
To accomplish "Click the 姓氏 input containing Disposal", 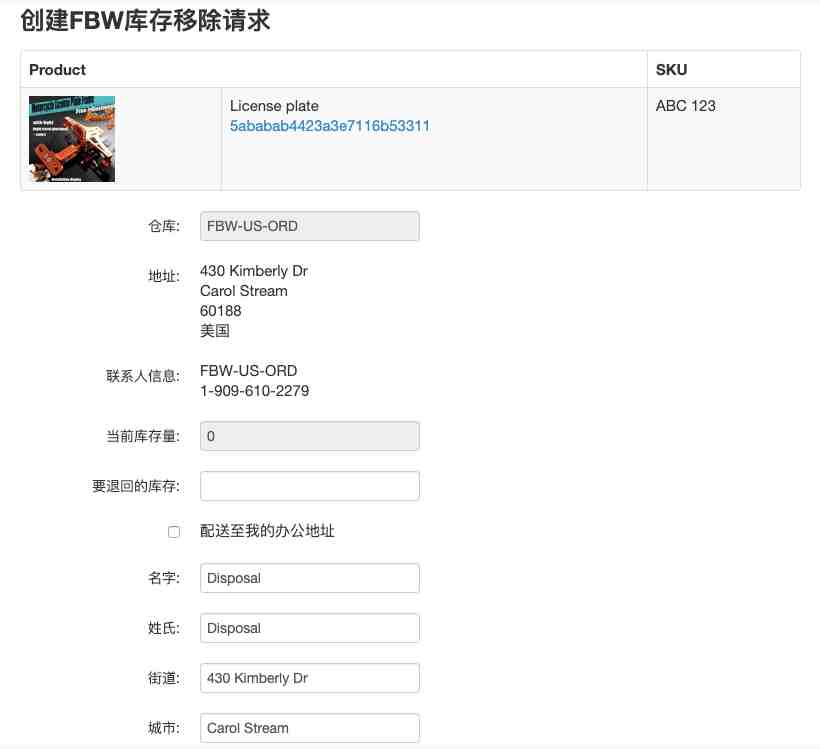I will [x=310, y=628].
